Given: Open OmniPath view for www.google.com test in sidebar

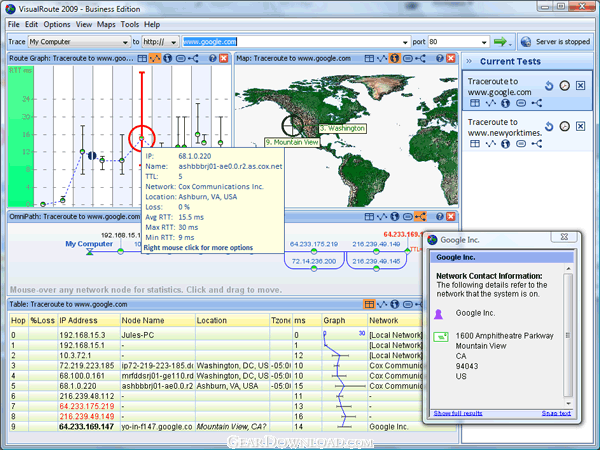Looking at the screenshot, I should 536,103.
